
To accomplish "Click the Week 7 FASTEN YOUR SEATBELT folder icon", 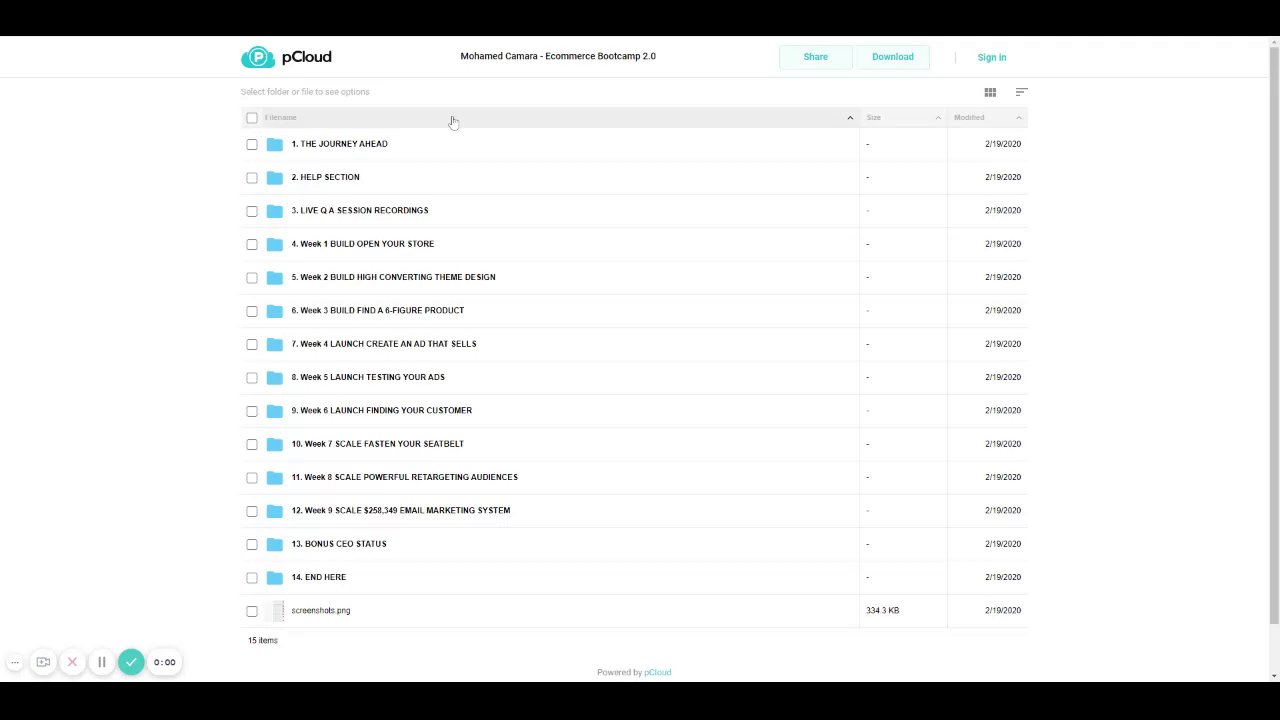I will tap(274, 444).
